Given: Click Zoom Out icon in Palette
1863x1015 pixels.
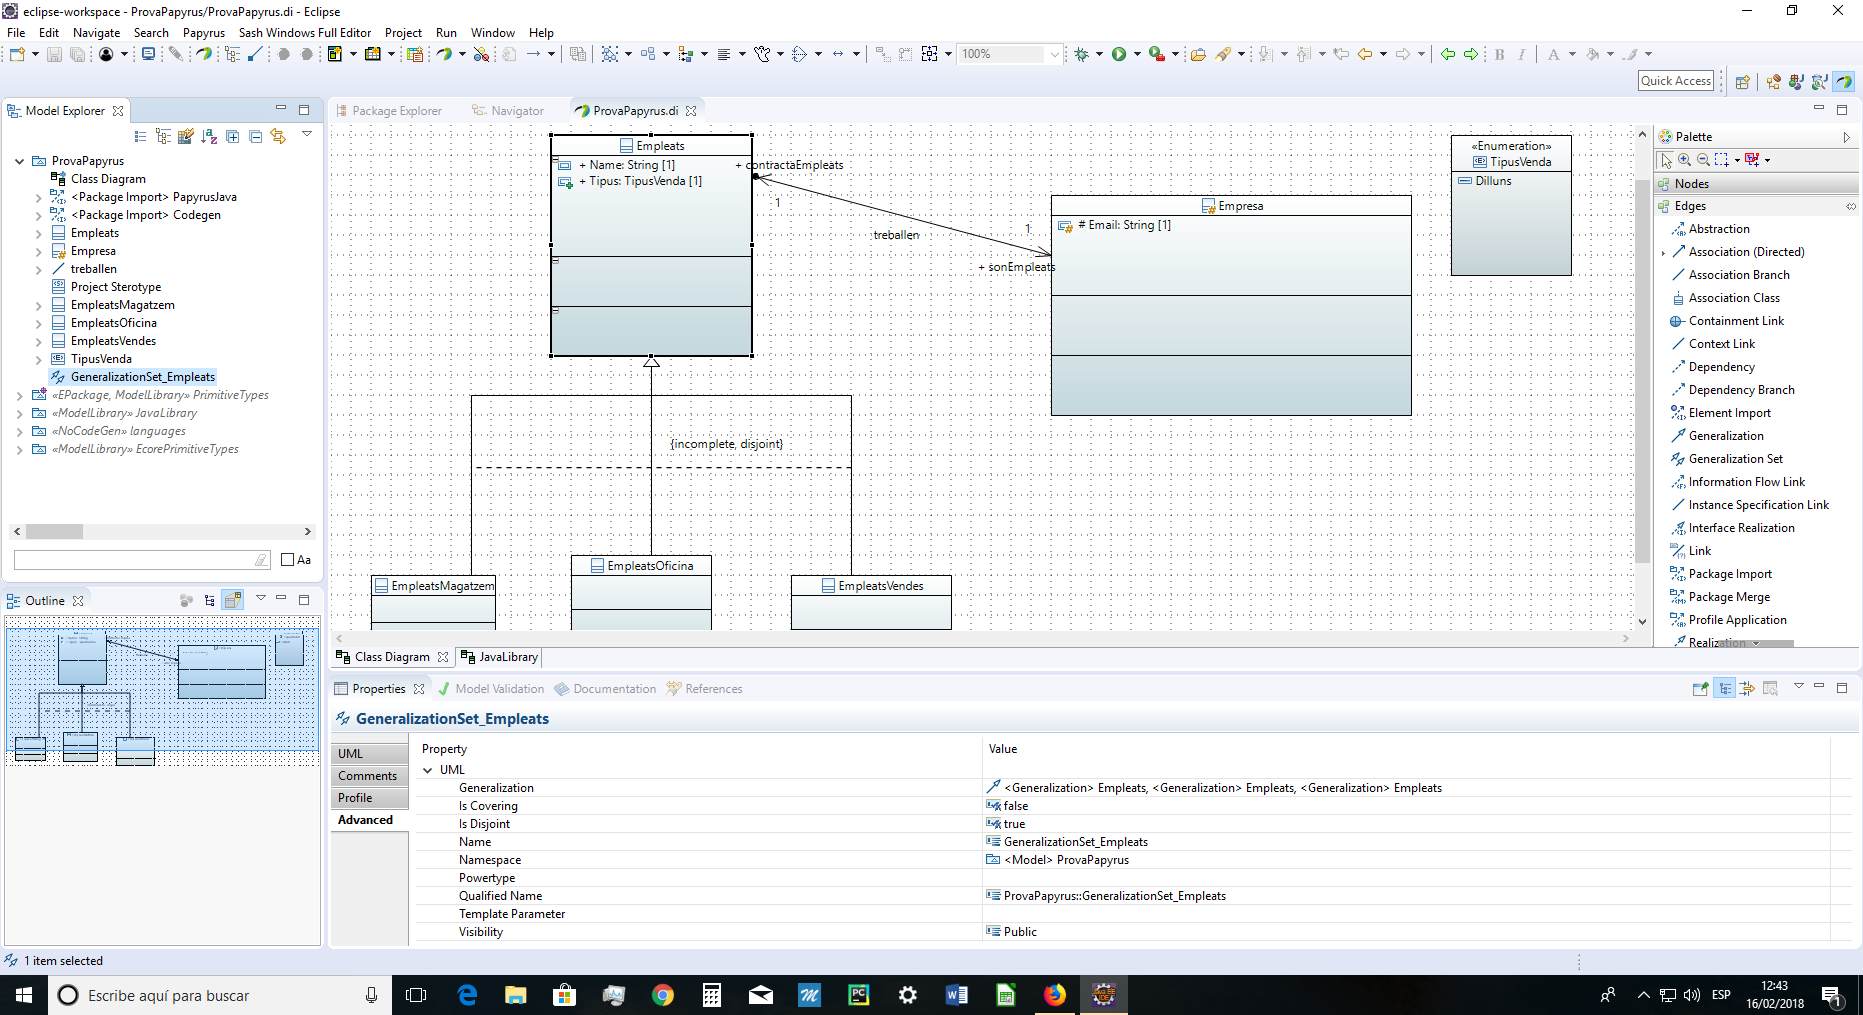Looking at the screenshot, I should click(1703, 160).
